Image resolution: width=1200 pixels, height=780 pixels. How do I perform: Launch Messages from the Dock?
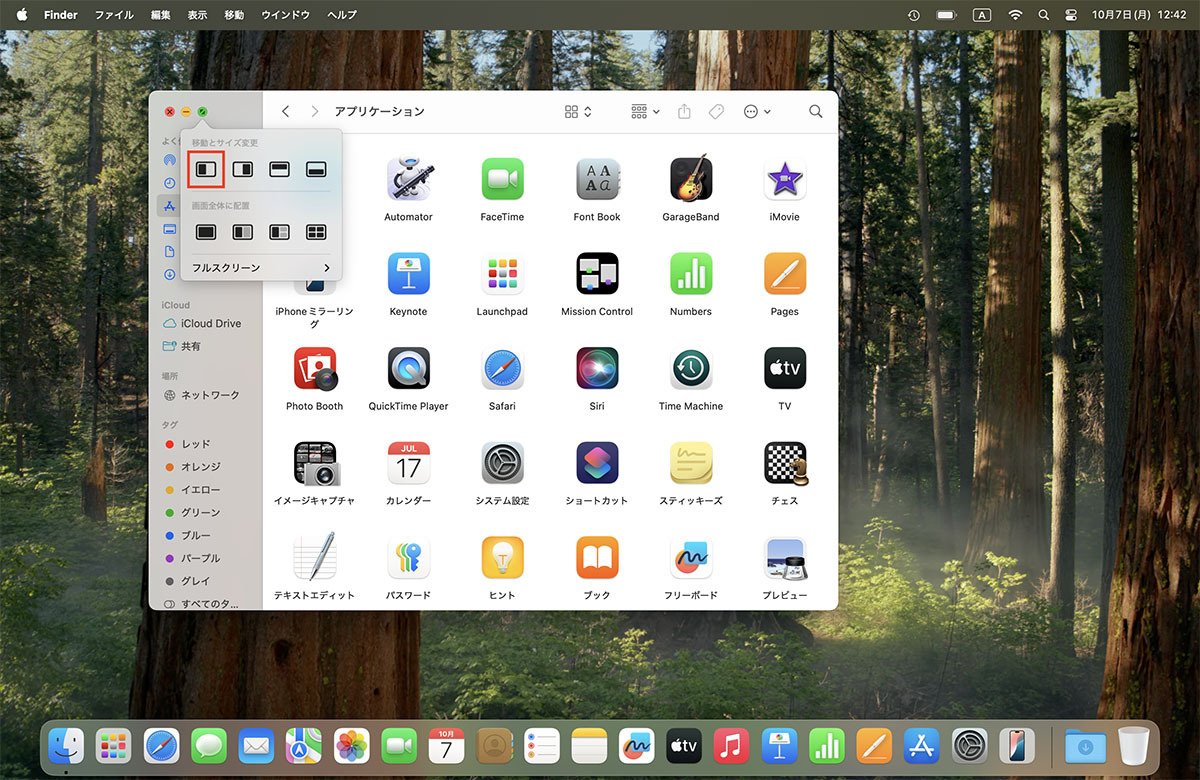(x=209, y=745)
